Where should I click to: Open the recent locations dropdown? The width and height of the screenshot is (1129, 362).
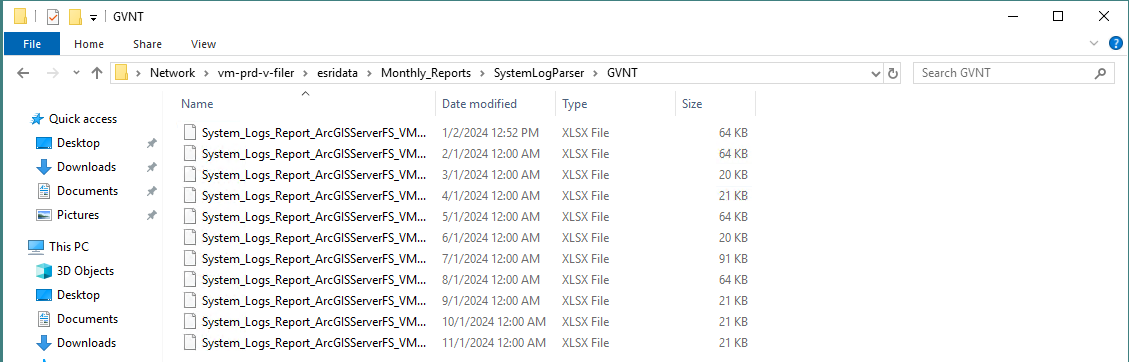point(76,73)
